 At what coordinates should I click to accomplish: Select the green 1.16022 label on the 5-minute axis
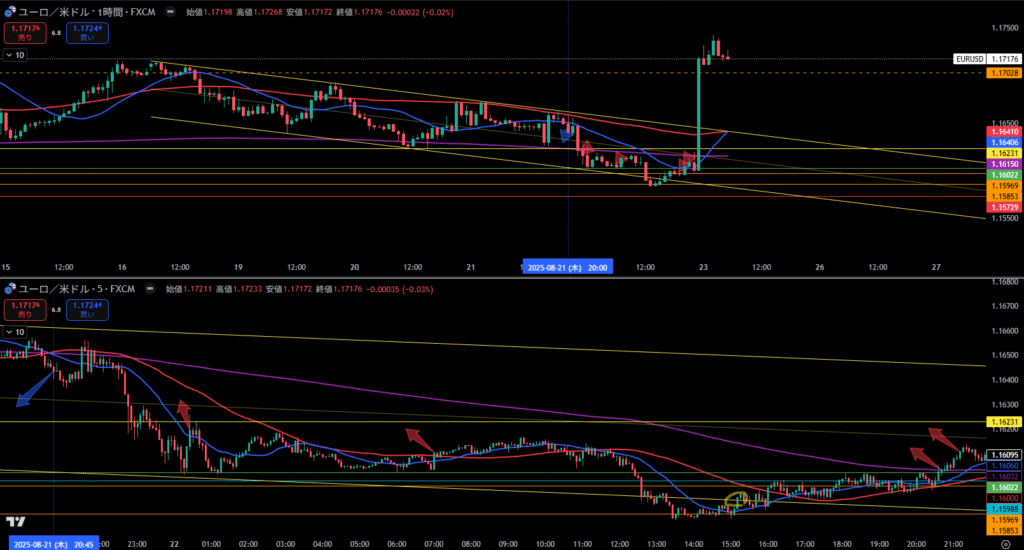1004,487
